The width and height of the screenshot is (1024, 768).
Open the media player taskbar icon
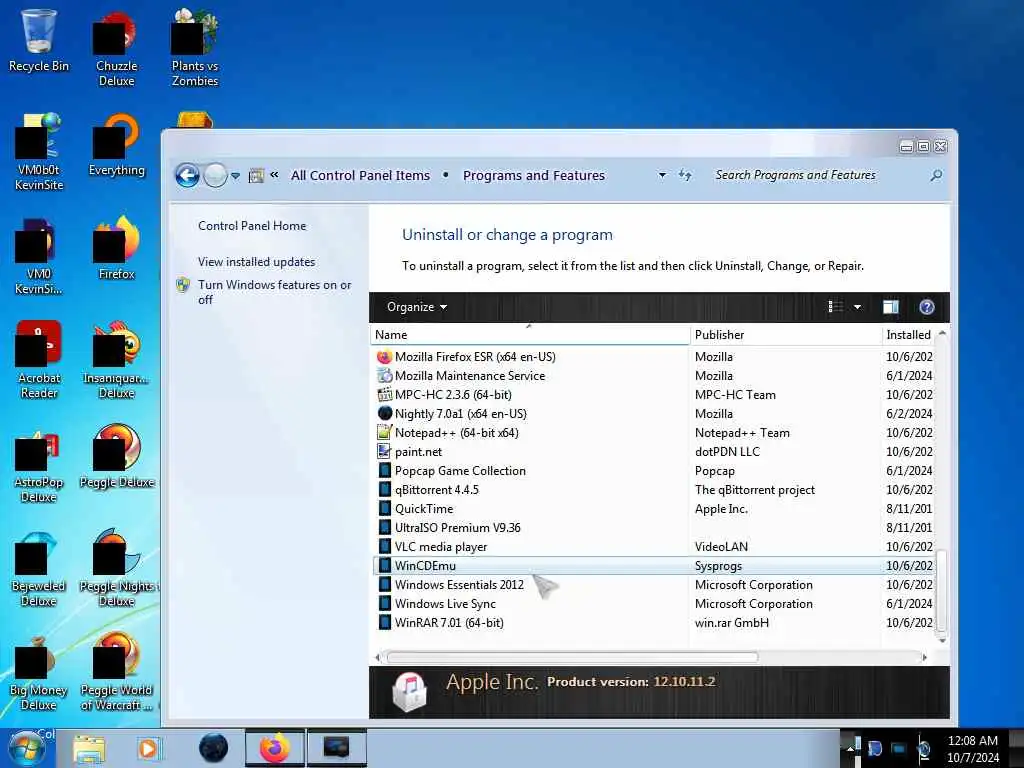(x=148, y=748)
